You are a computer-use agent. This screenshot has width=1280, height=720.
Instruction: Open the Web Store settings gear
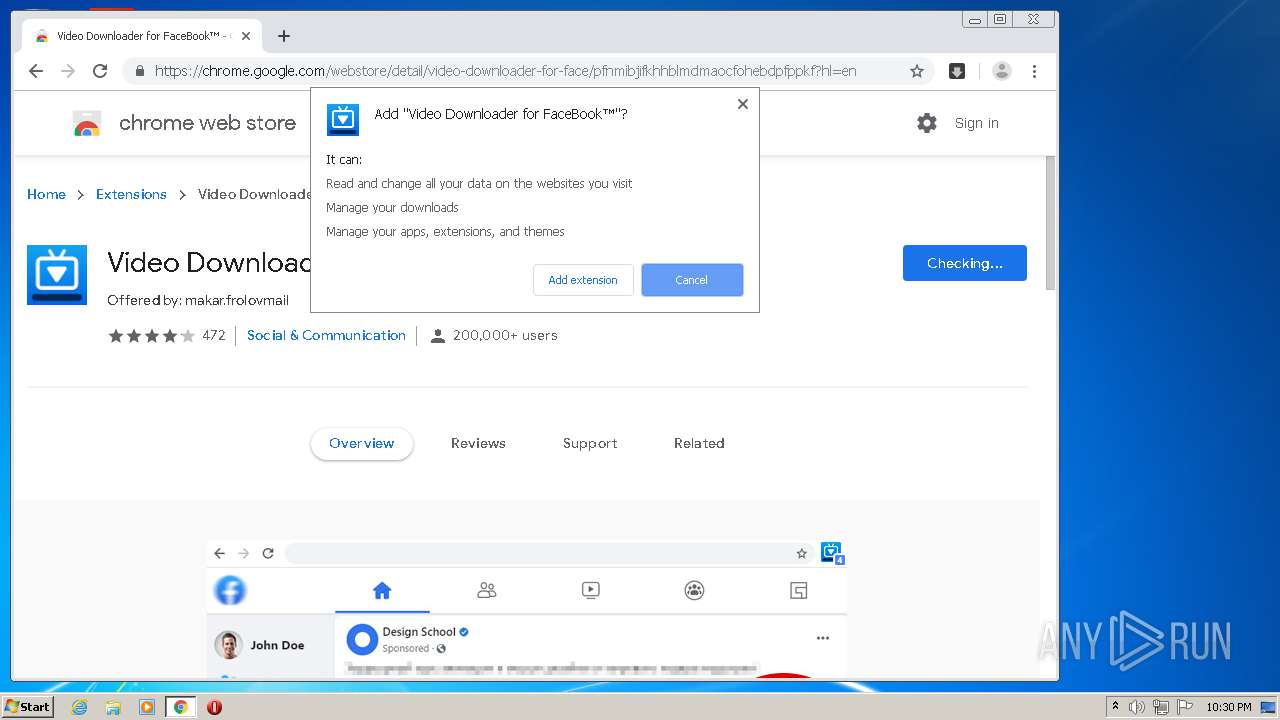927,123
